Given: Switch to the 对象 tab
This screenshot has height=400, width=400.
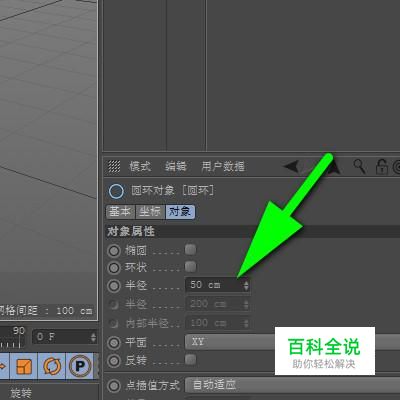Looking at the screenshot, I should [180, 212].
